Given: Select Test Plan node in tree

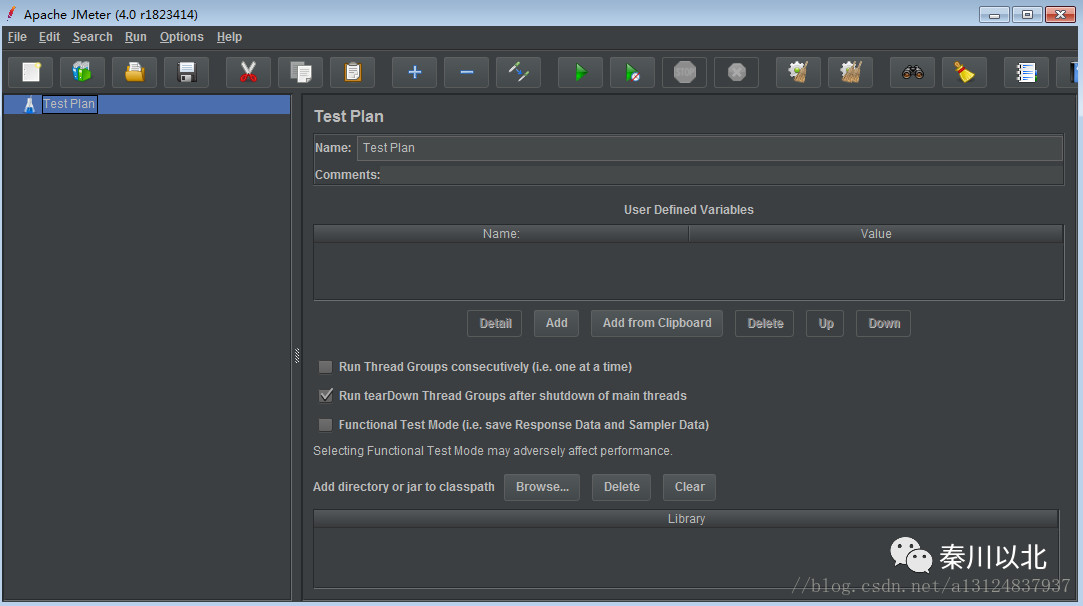Looking at the screenshot, I should pyautogui.click(x=68, y=104).
